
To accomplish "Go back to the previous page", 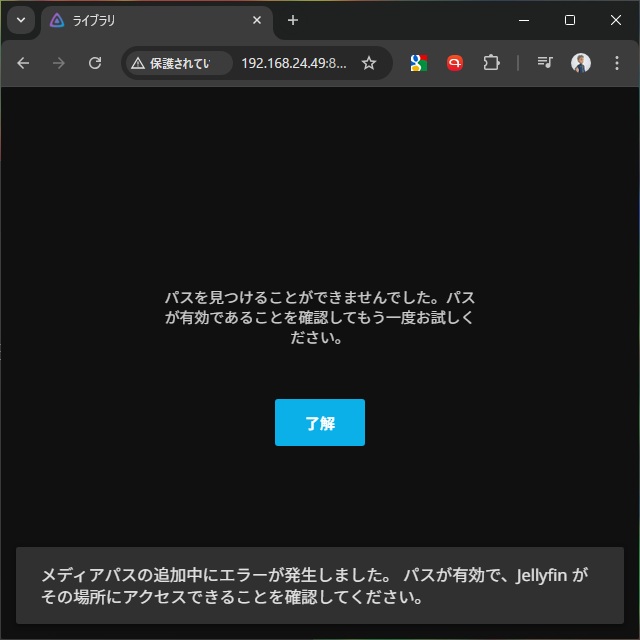I will (24, 63).
